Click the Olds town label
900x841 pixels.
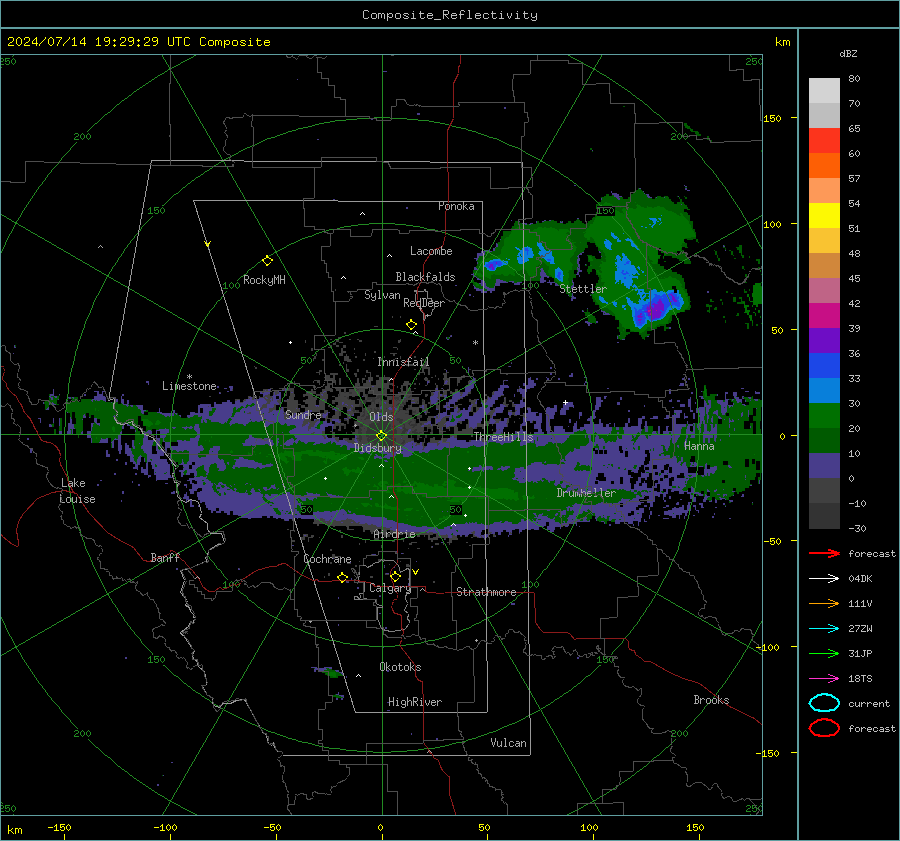coord(381,417)
